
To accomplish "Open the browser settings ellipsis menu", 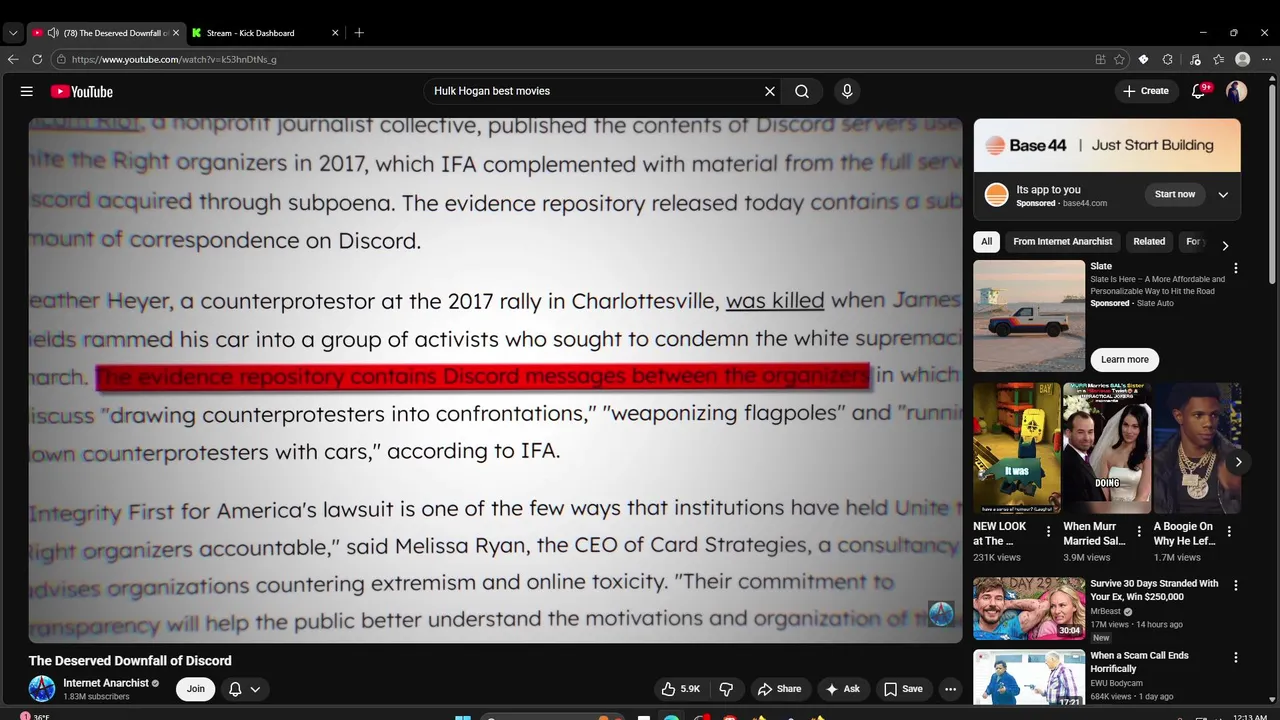I will 1266,59.
